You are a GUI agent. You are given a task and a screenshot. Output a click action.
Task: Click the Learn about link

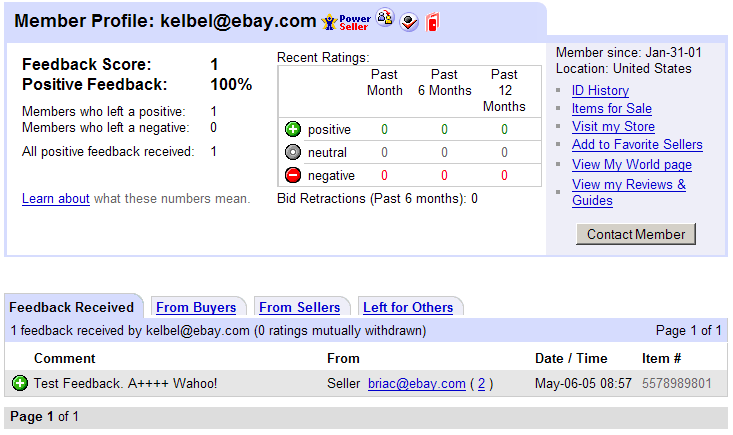click(56, 199)
